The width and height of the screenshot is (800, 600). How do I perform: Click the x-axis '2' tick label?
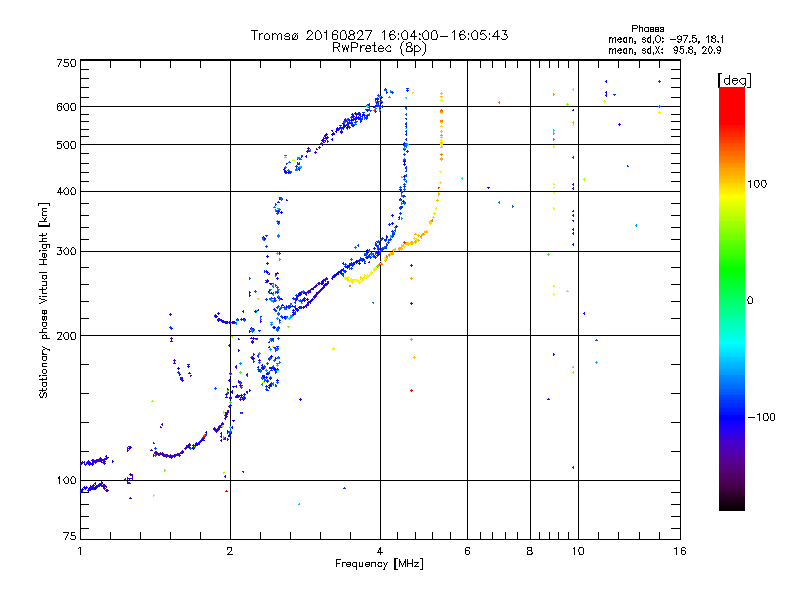click(x=230, y=551)
